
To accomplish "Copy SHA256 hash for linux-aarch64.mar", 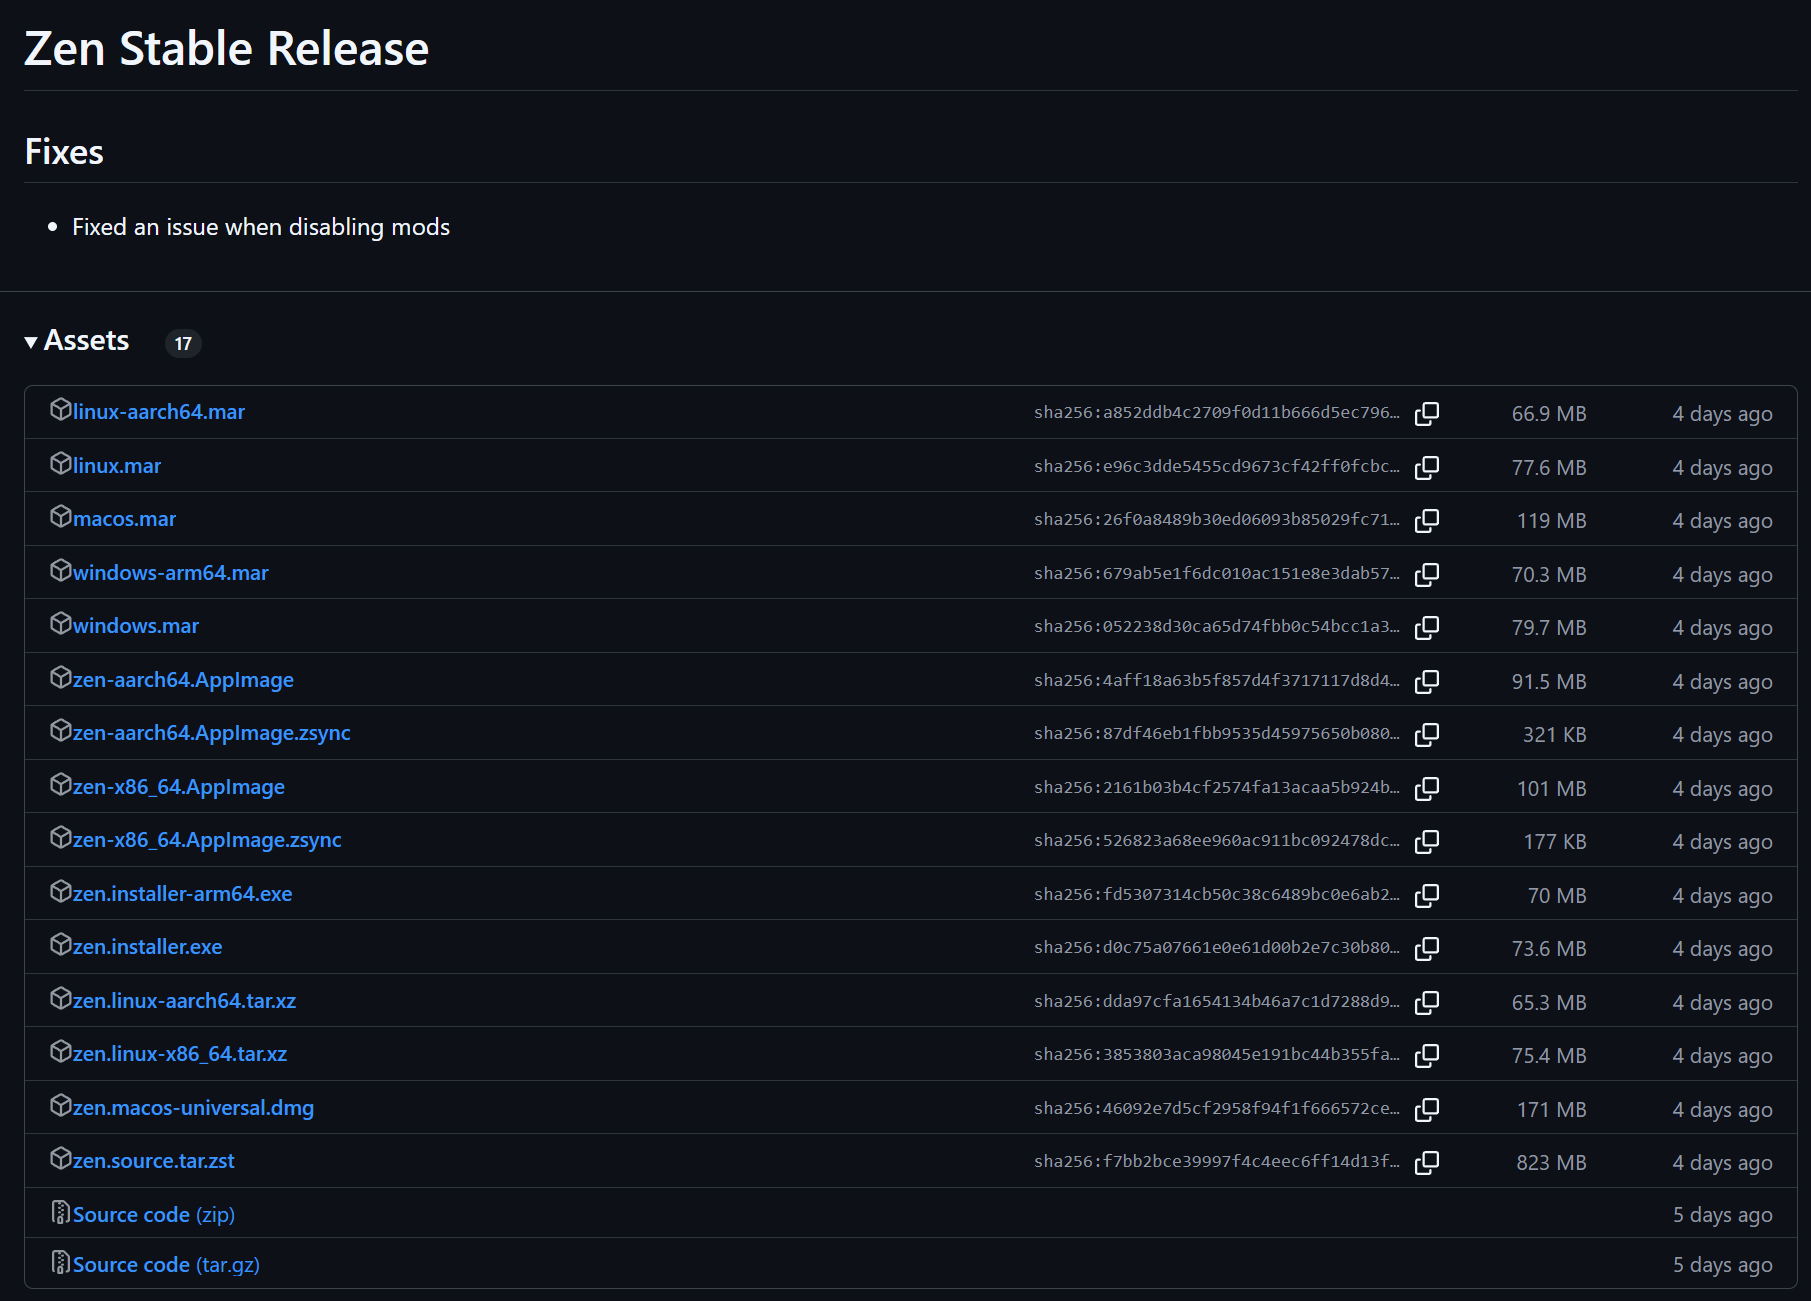I will click(1427, 413).
